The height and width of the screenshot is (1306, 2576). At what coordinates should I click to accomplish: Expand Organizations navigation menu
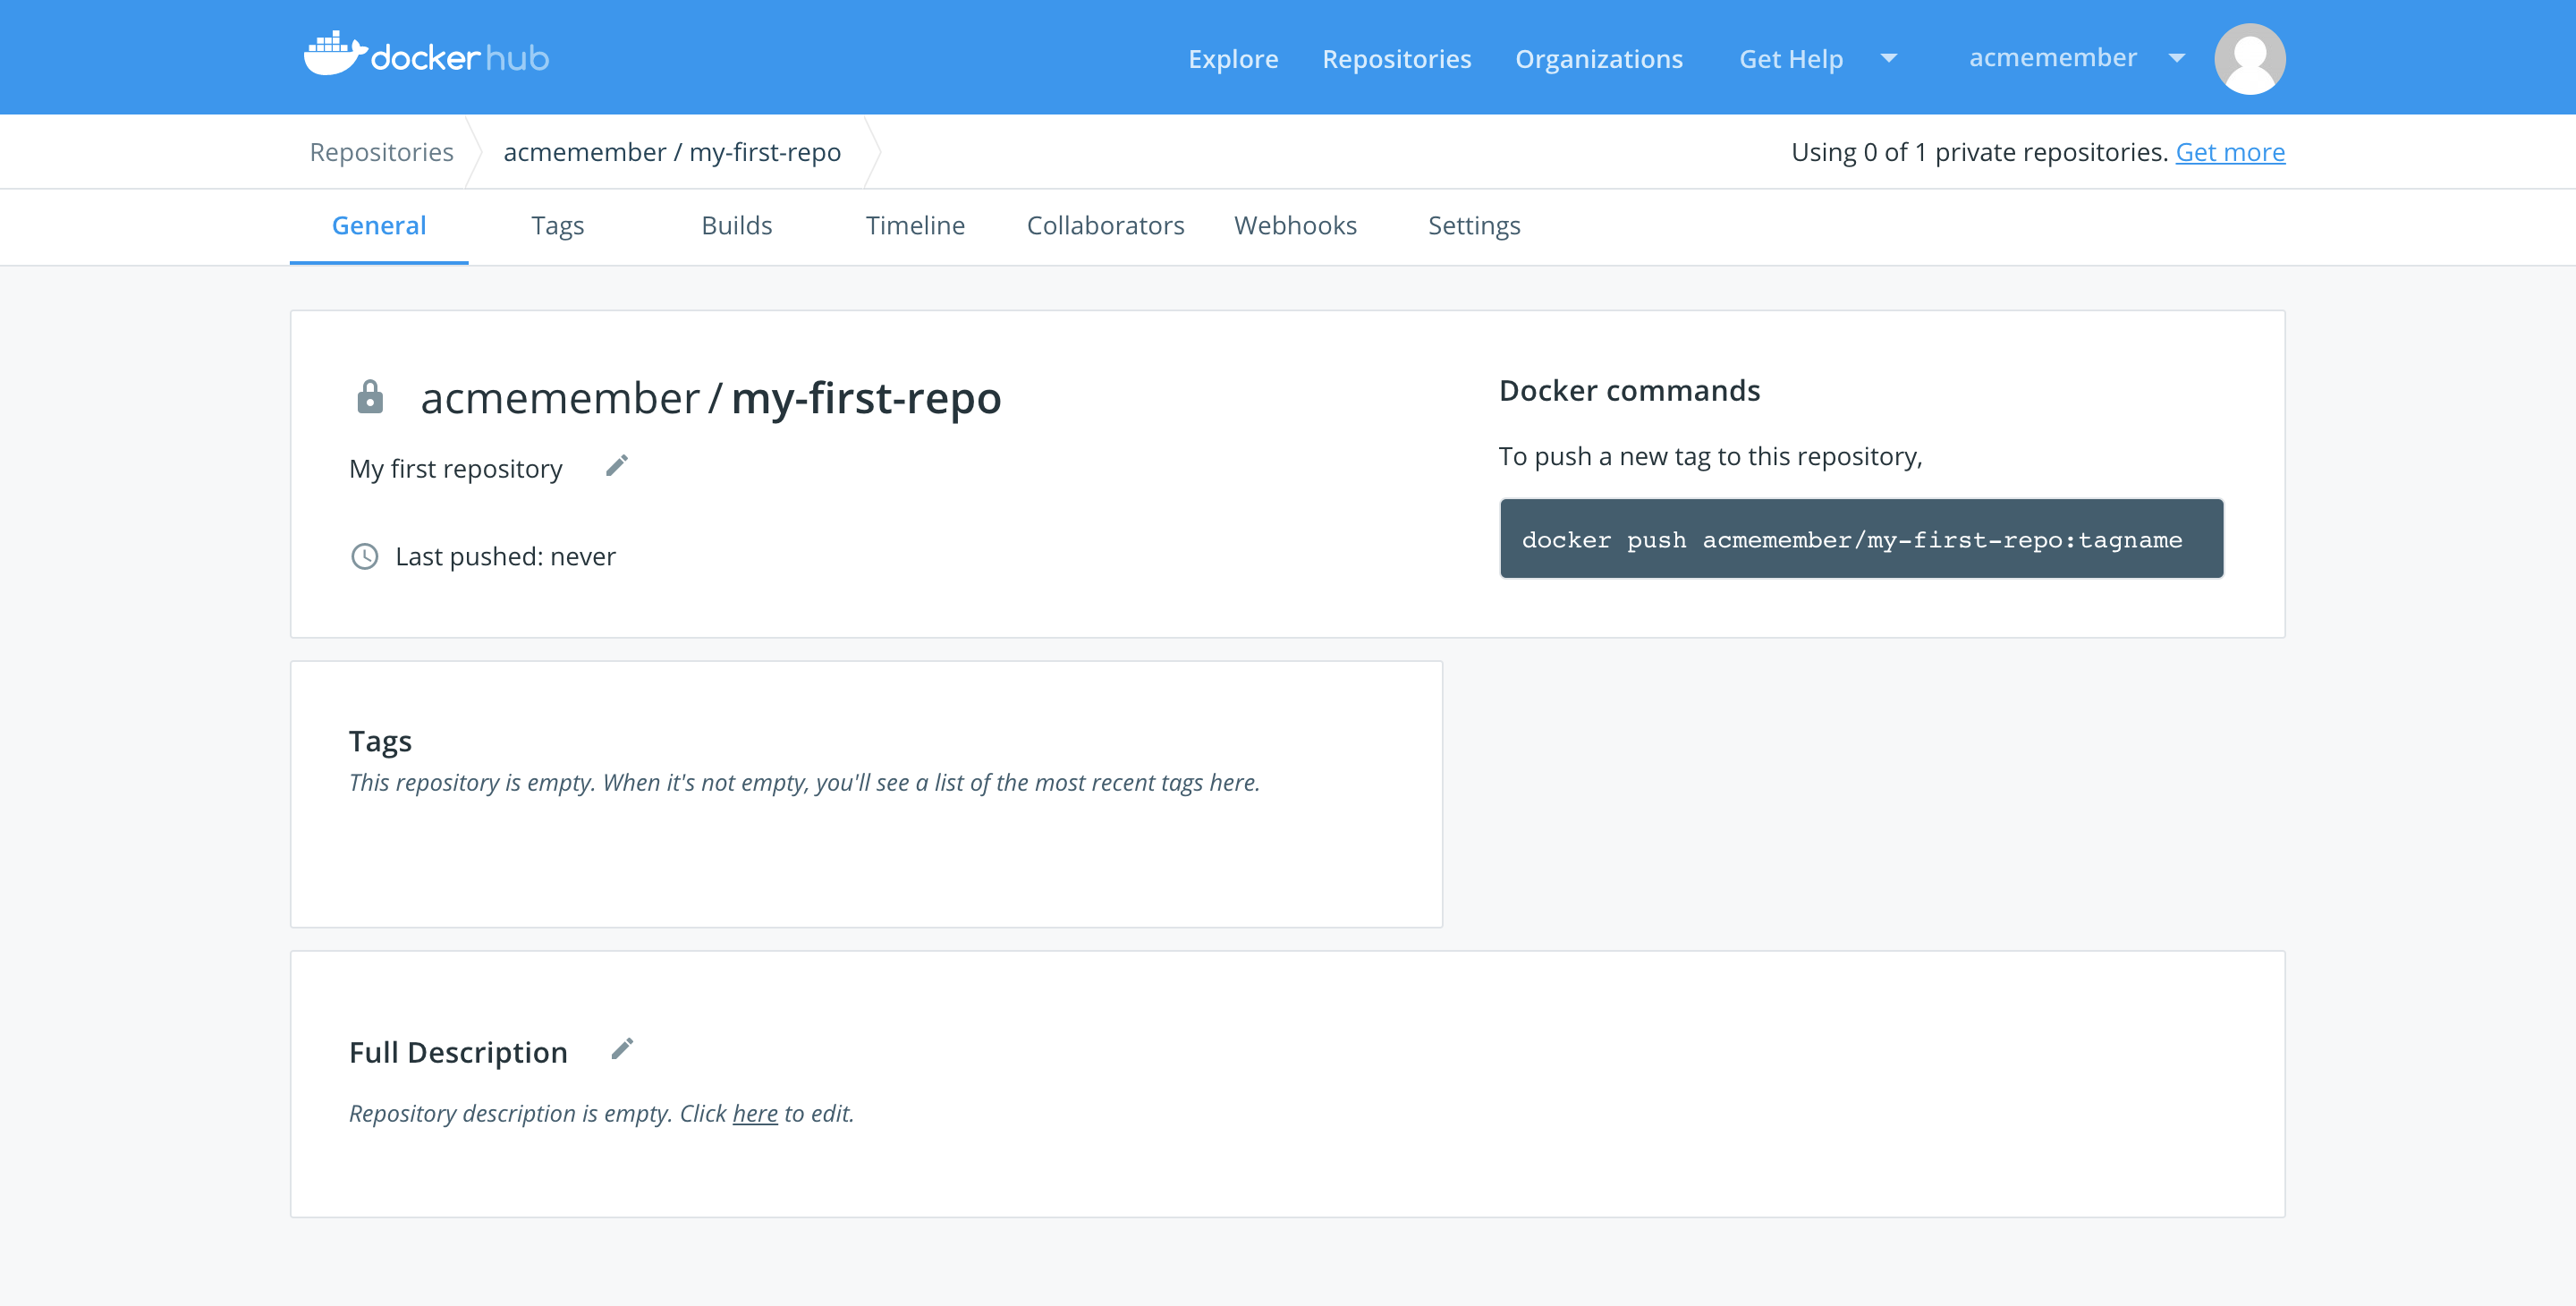1598,58
